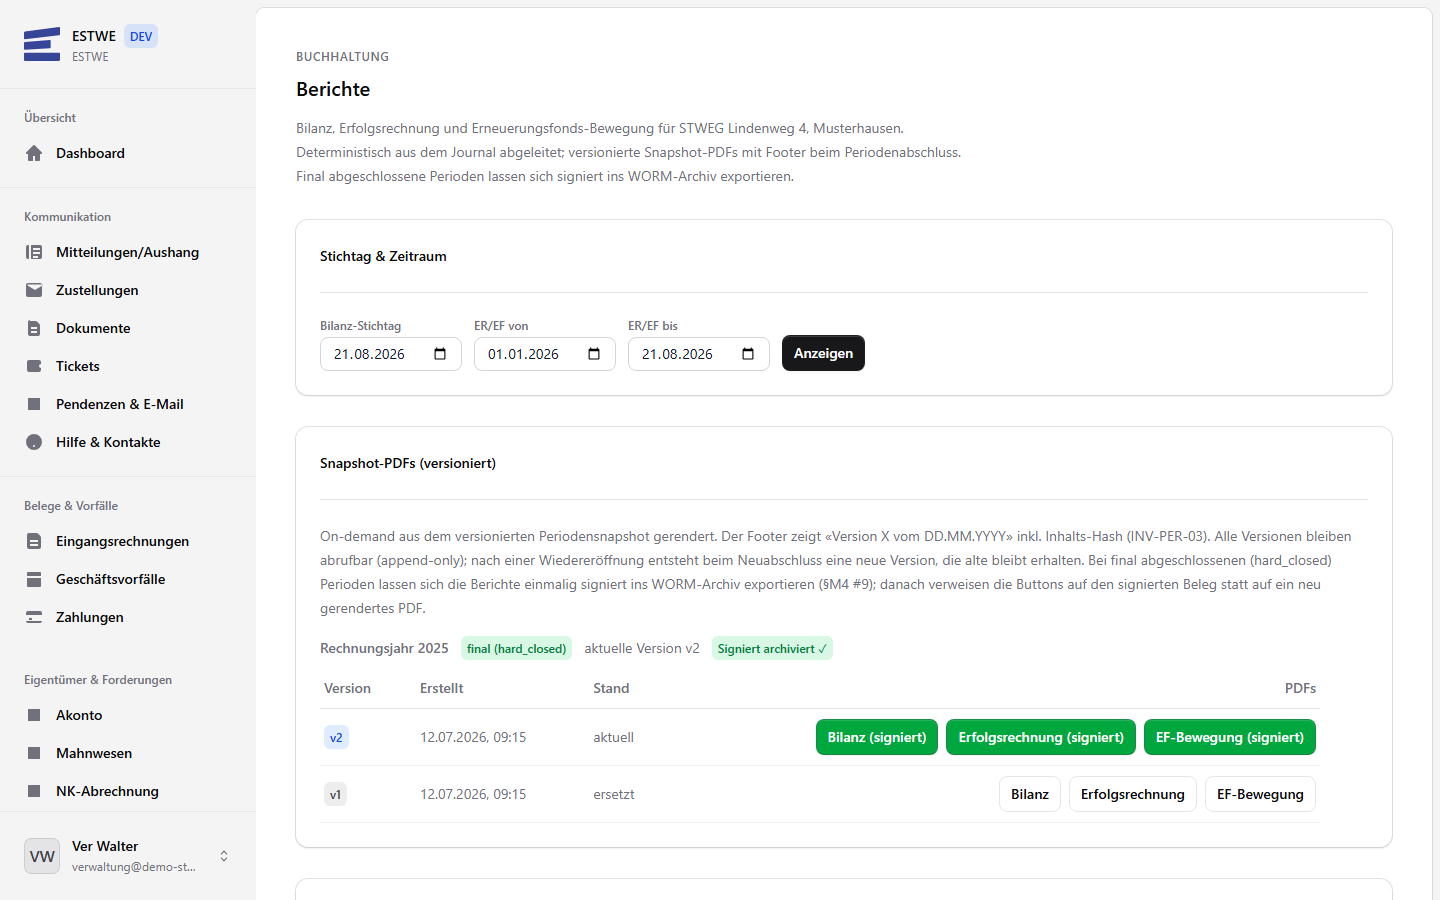Viewport: 1440px width, 900px height.
Task: Click the Hilfe & Kontakte icon
Action: pos(34,442)
